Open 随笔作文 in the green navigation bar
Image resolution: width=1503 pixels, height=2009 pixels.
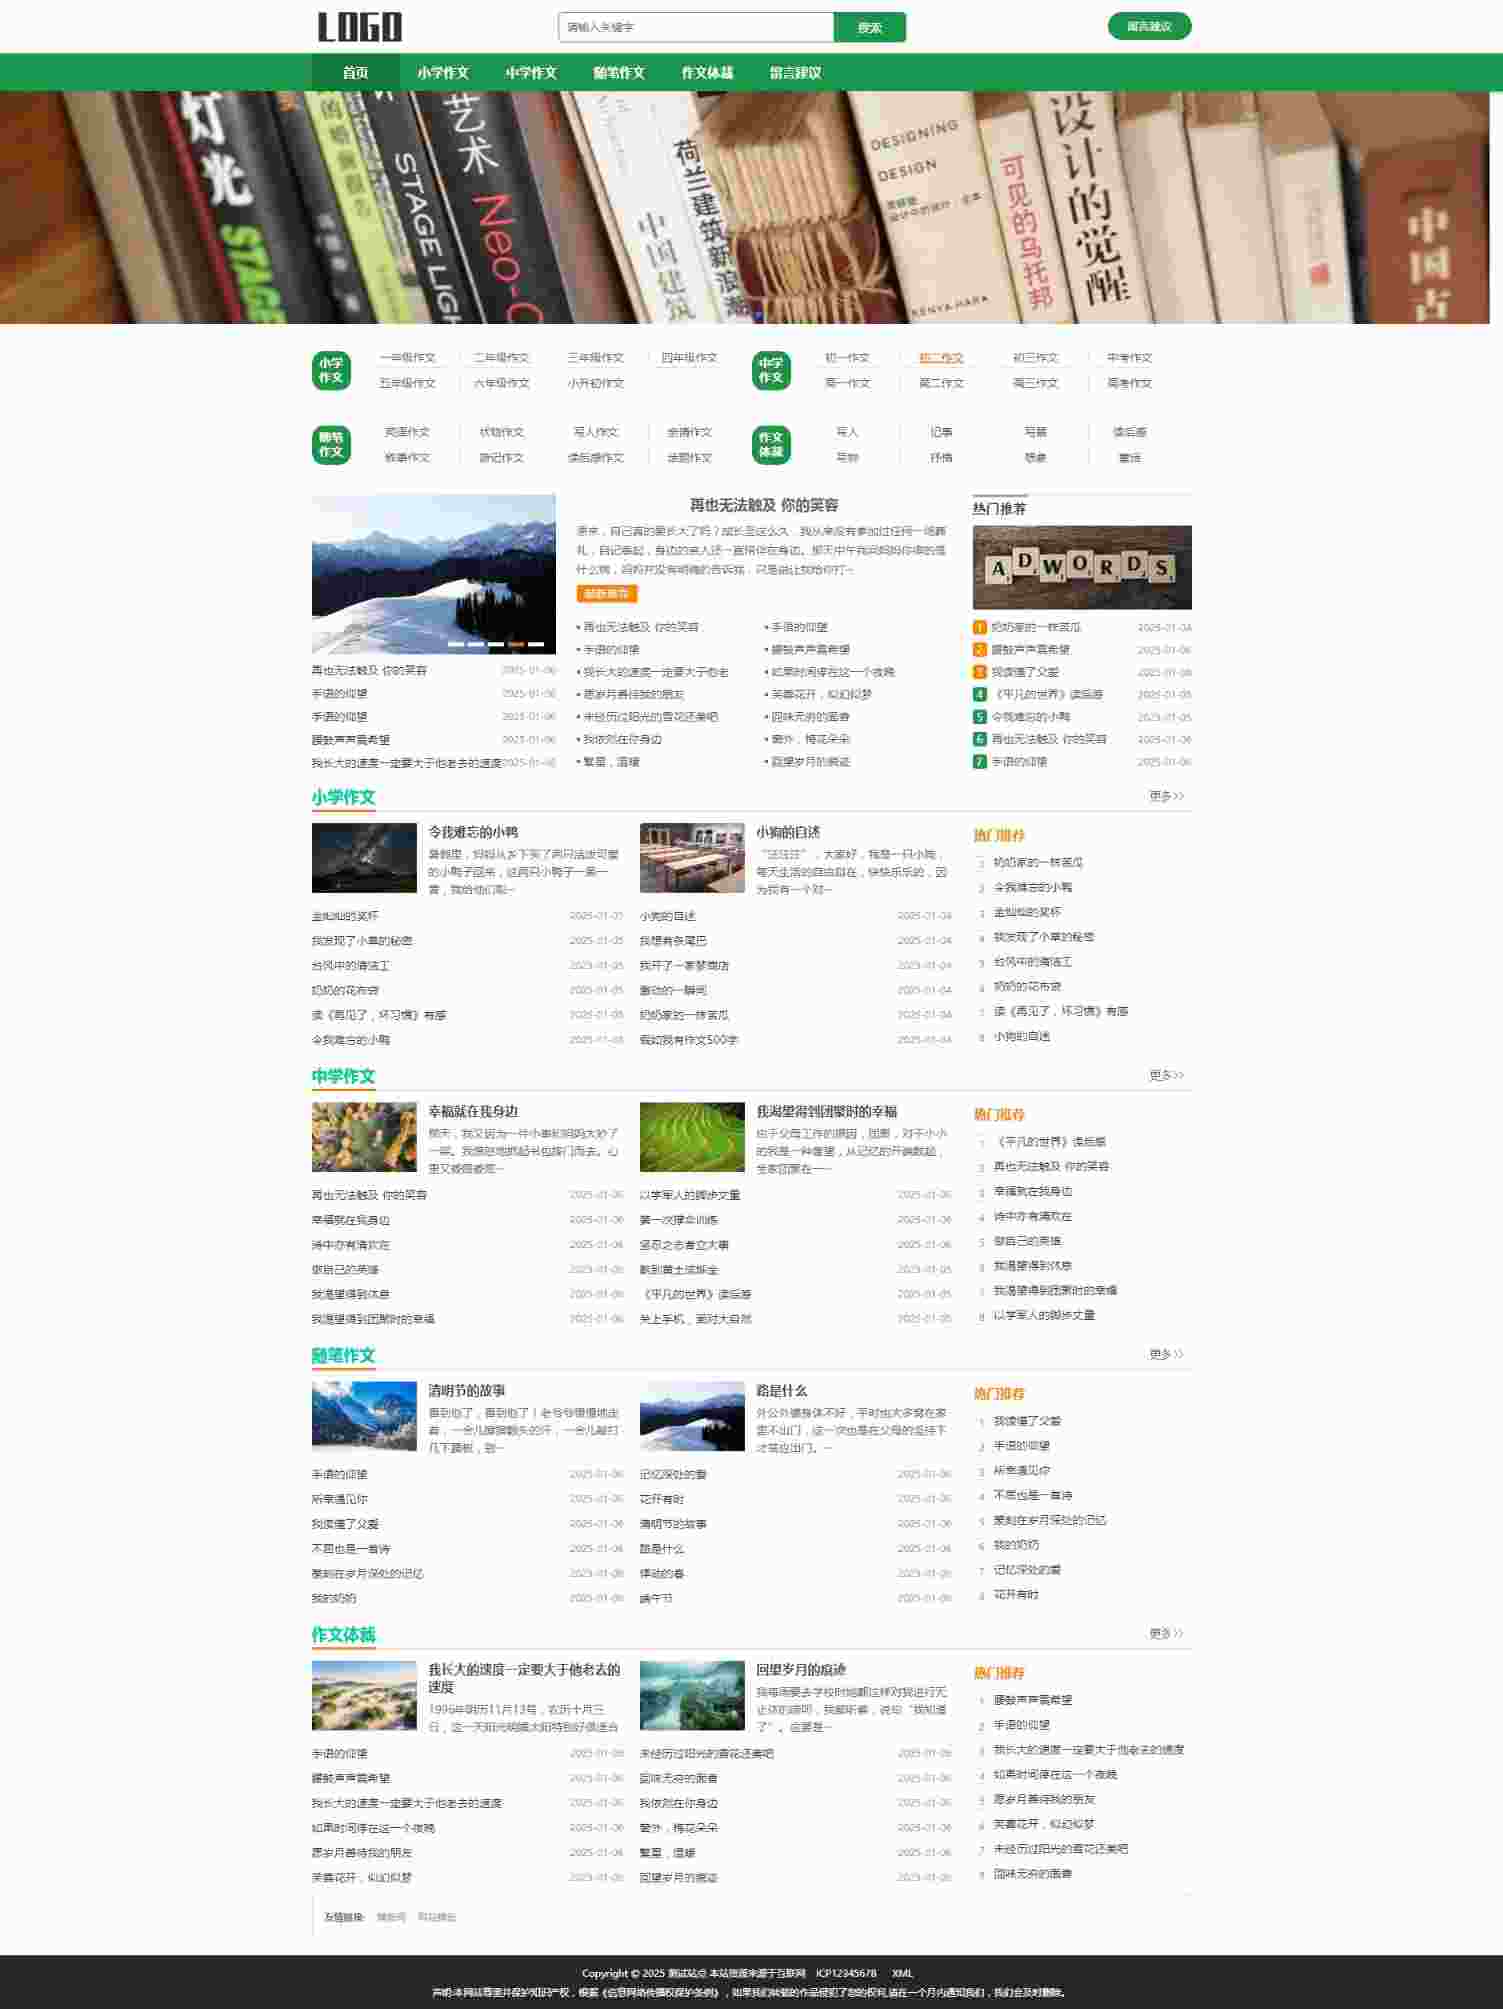coord(619,73)
